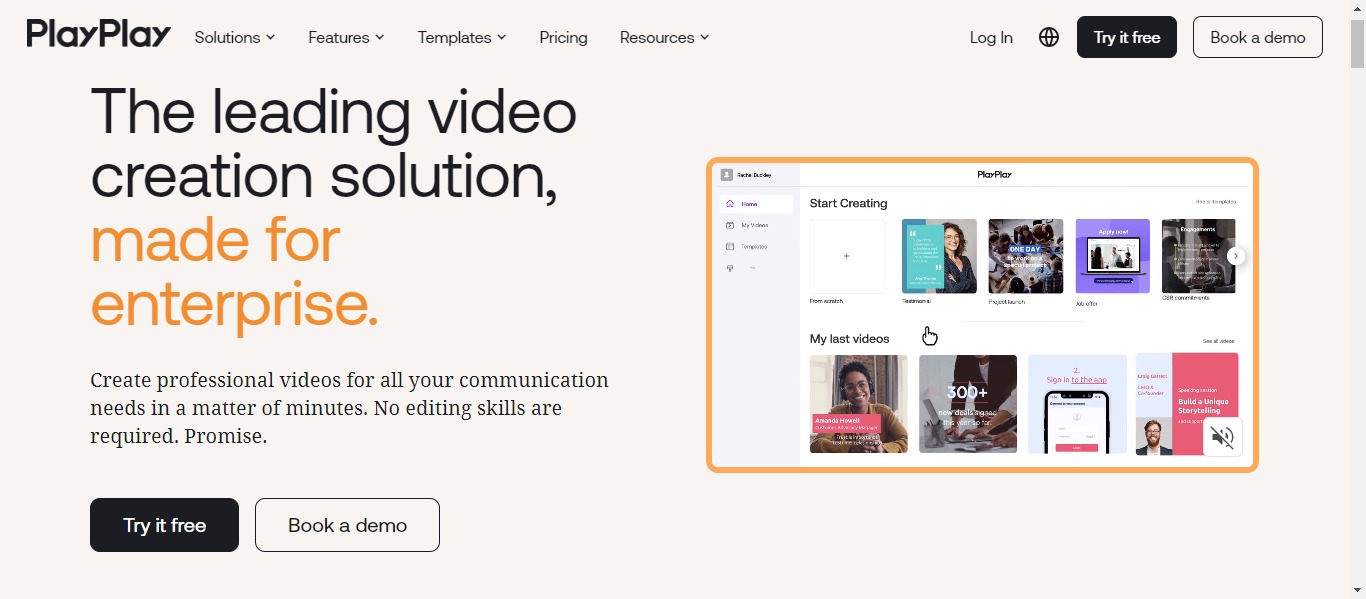
Task: Click the scrollbar down arrow
Action: (x=1358, y=590)
